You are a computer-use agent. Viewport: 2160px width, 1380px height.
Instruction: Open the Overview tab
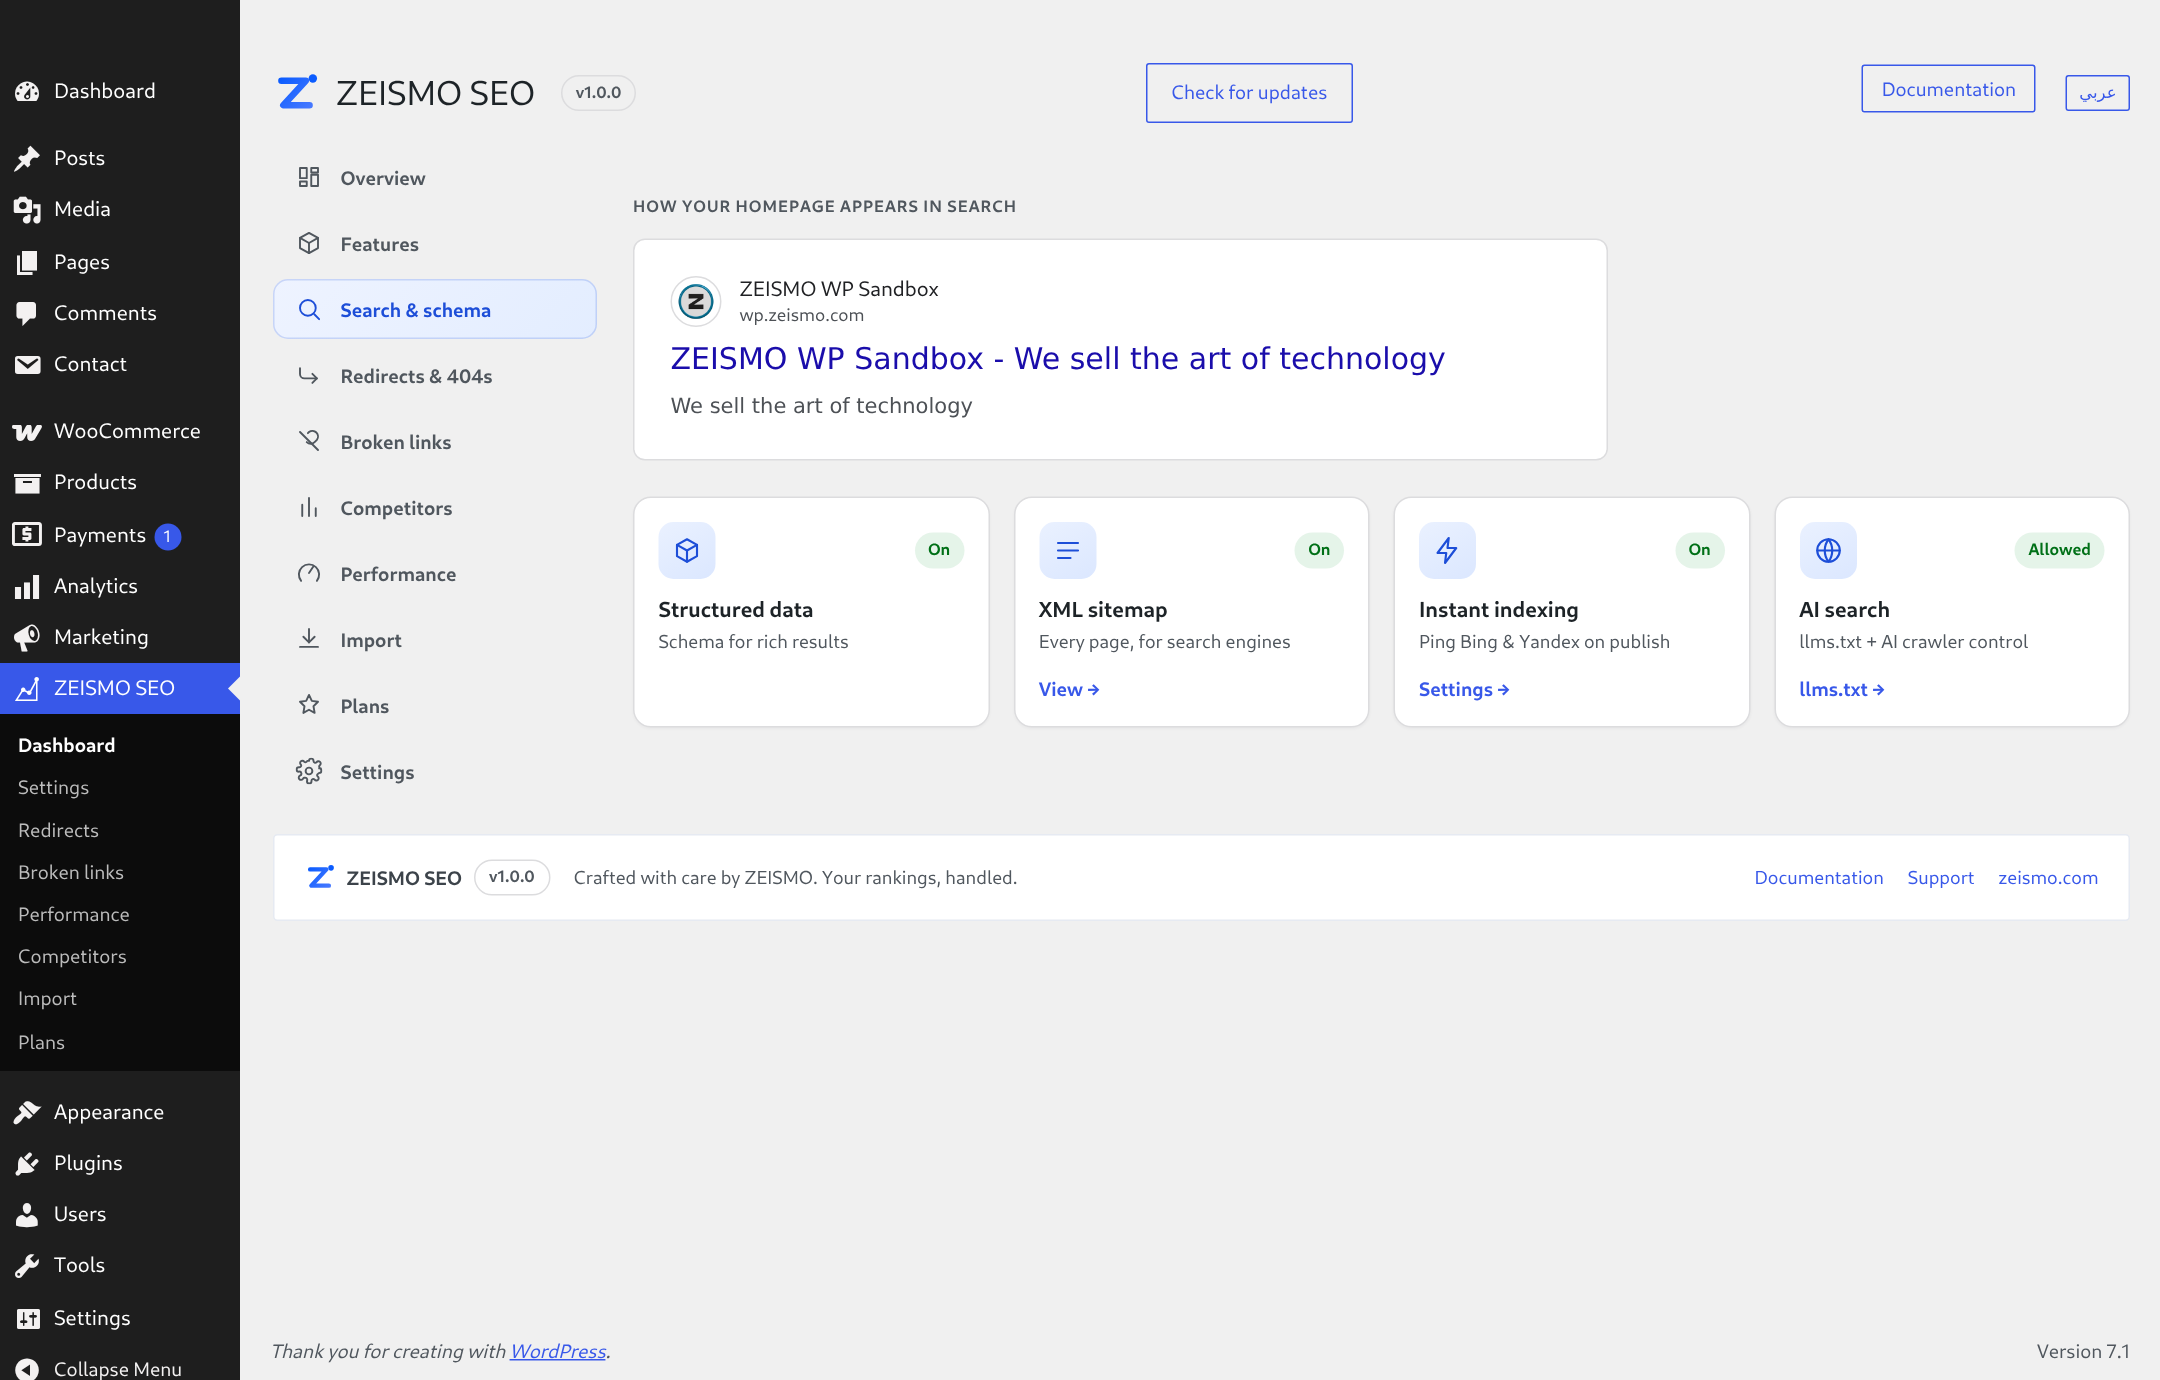pos(435,178)
